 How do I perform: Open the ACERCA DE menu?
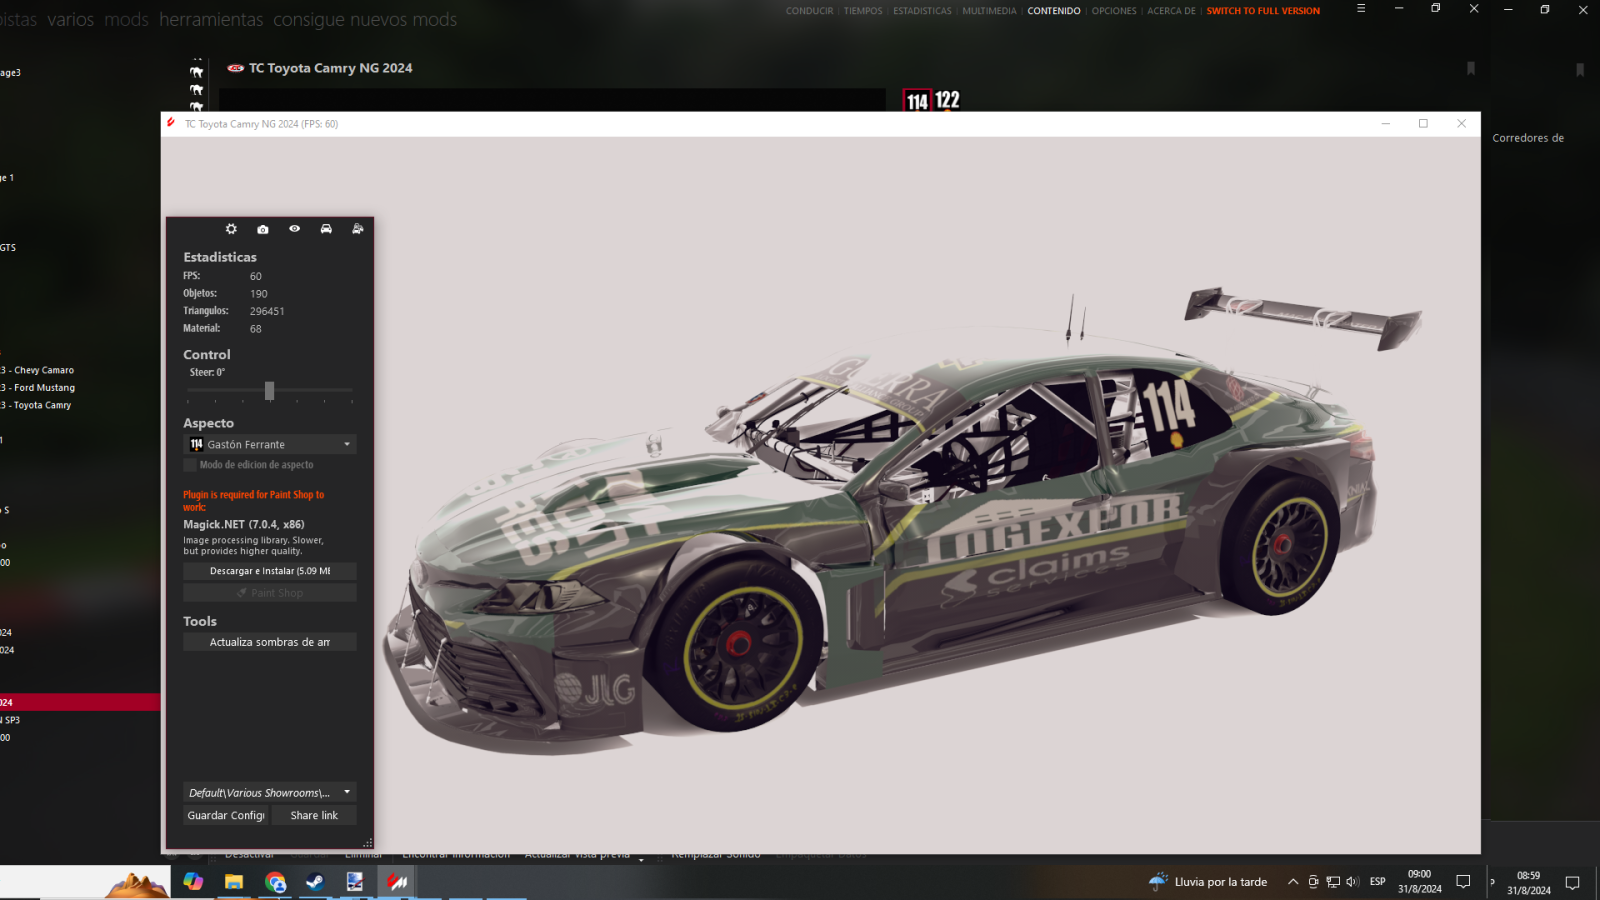tap(1171, 11)
